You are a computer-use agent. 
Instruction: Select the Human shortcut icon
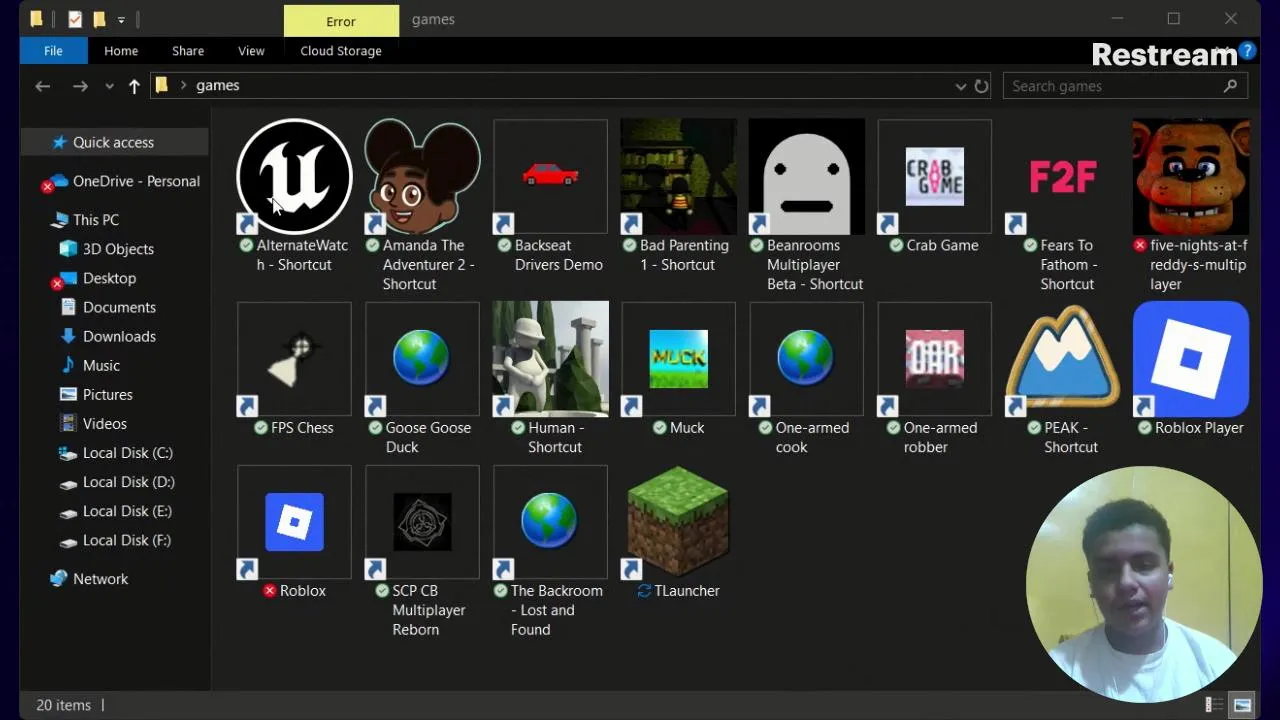point(550,359)
